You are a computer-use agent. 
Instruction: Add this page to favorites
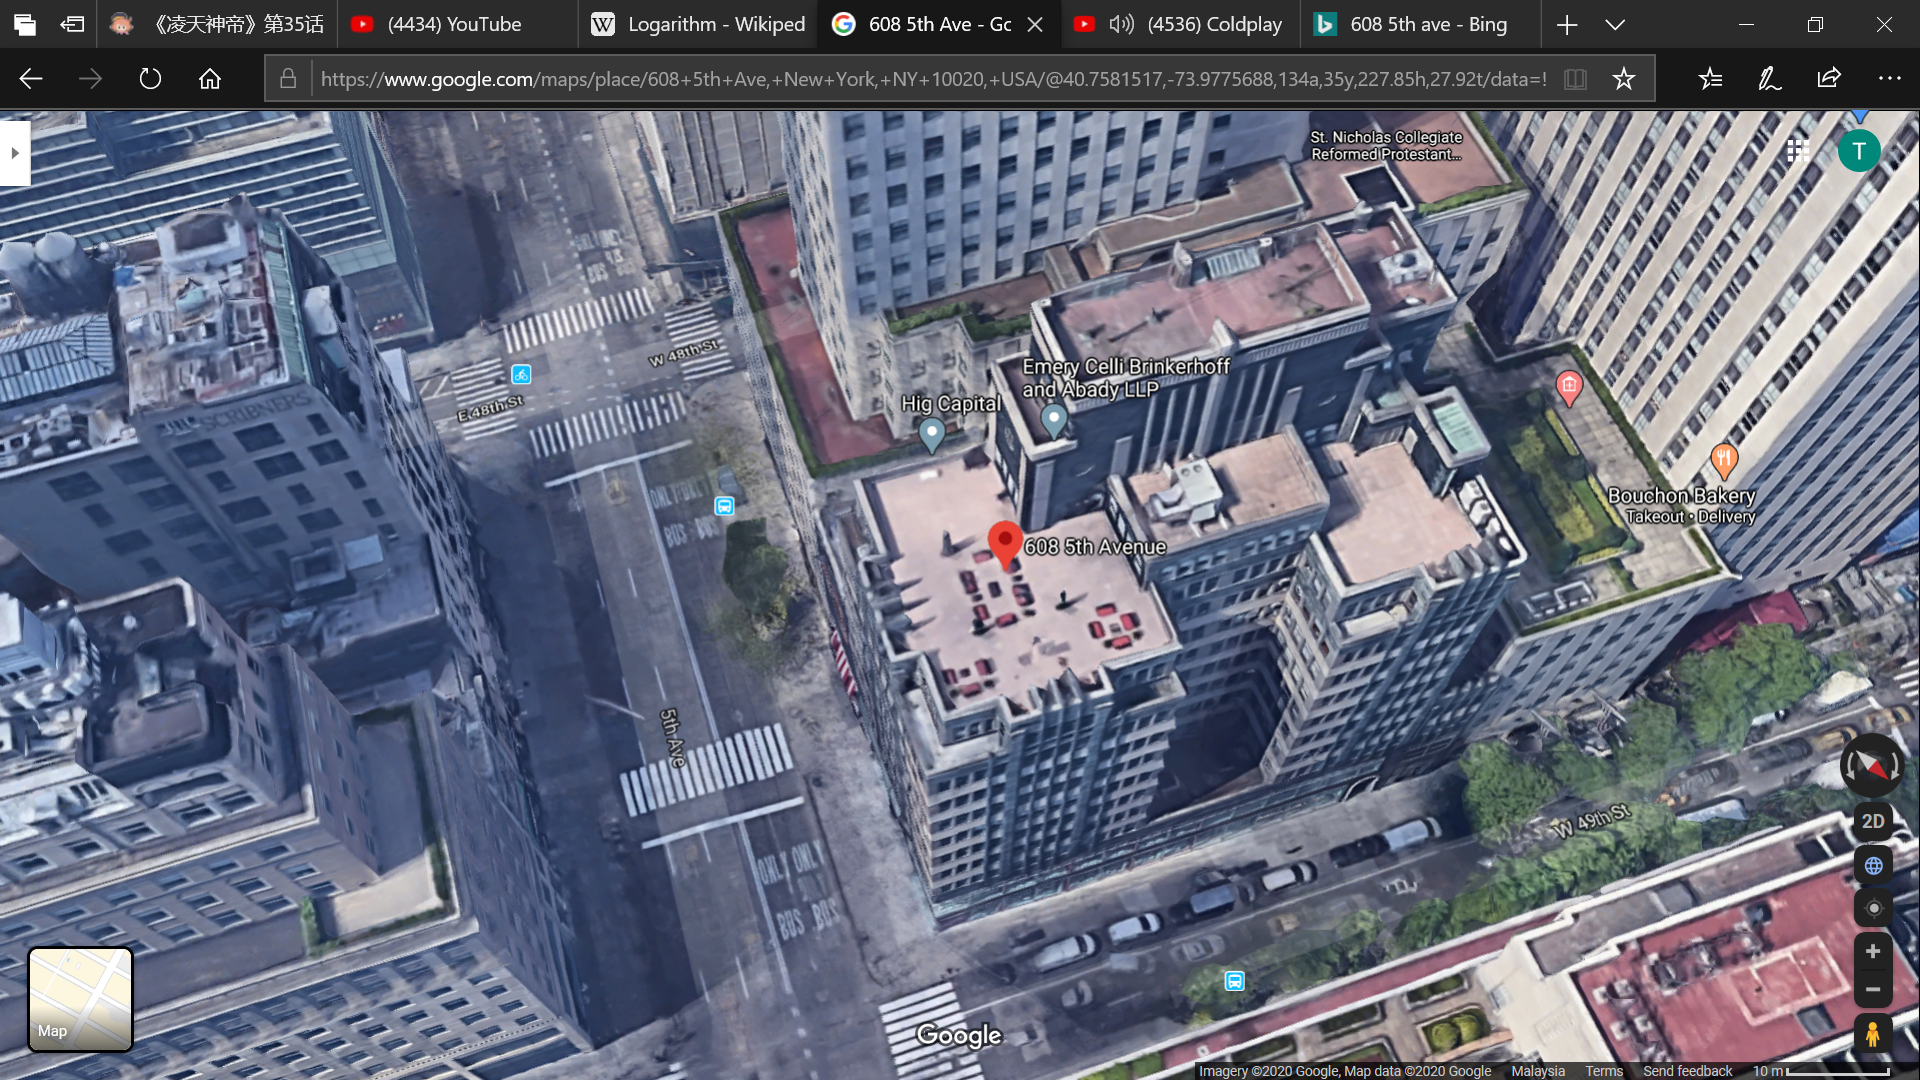[1624, 79]
